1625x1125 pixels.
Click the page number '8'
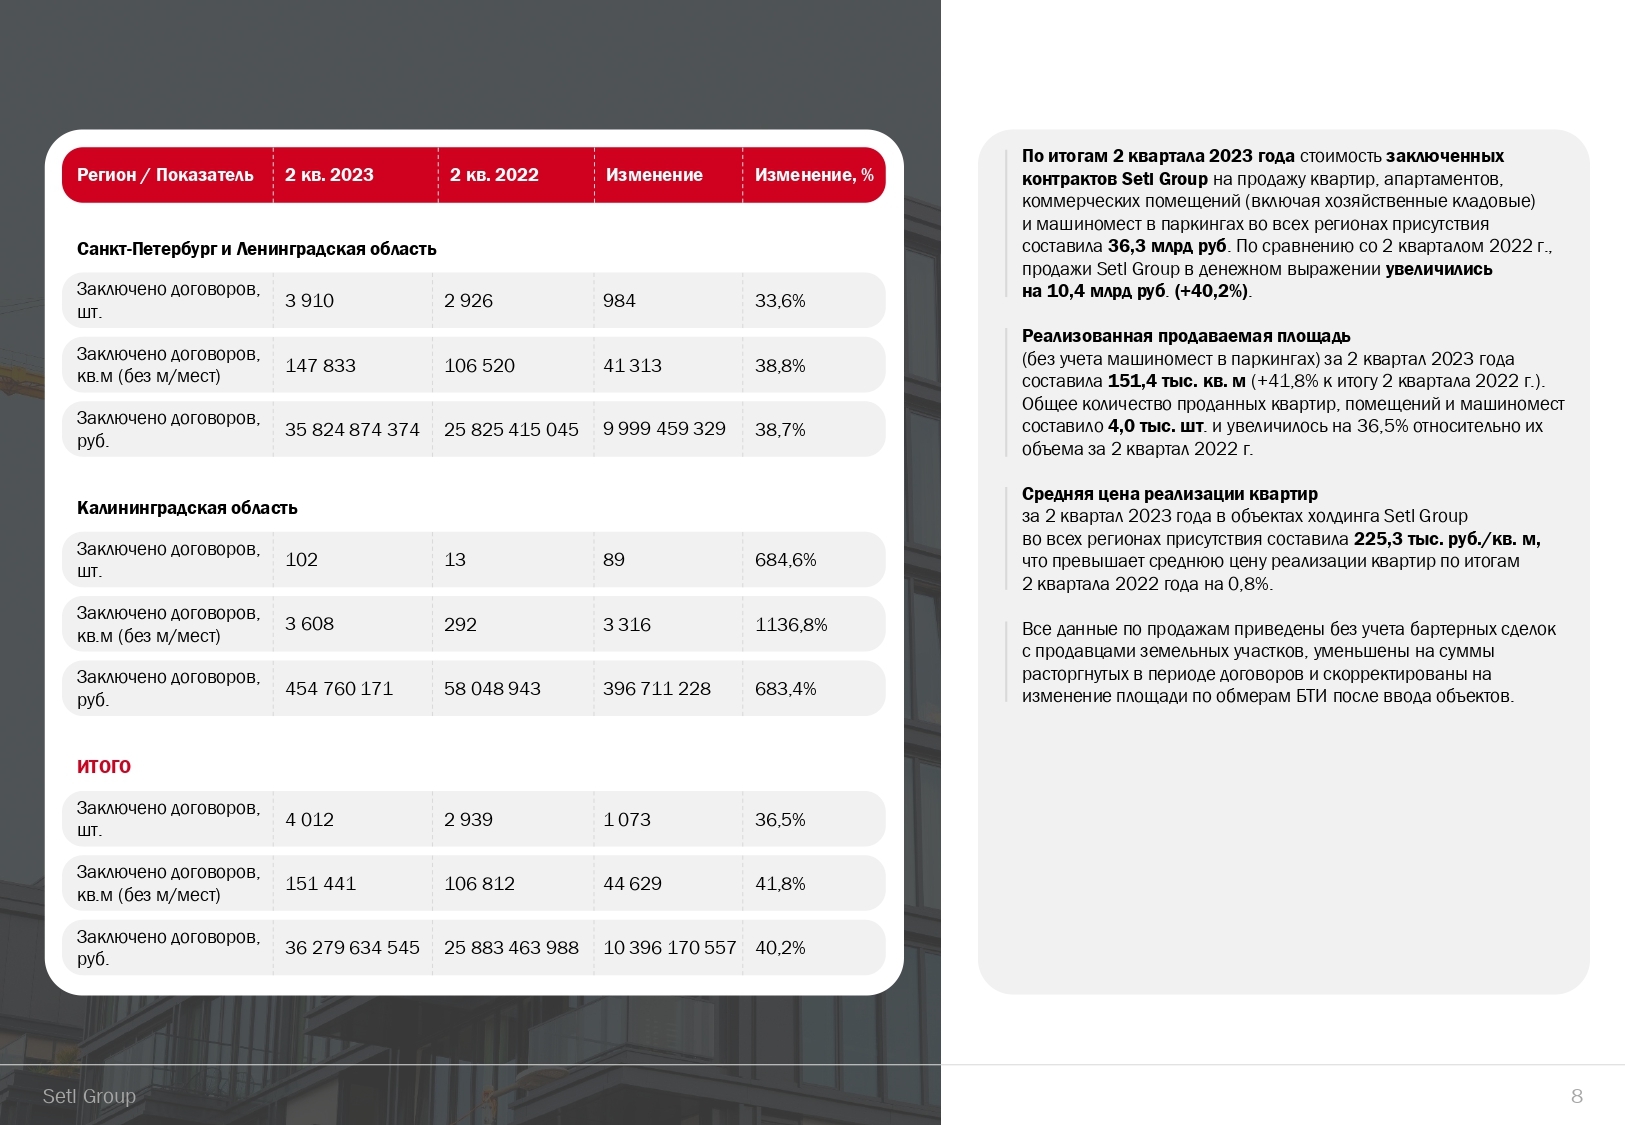[1578, 1095]
